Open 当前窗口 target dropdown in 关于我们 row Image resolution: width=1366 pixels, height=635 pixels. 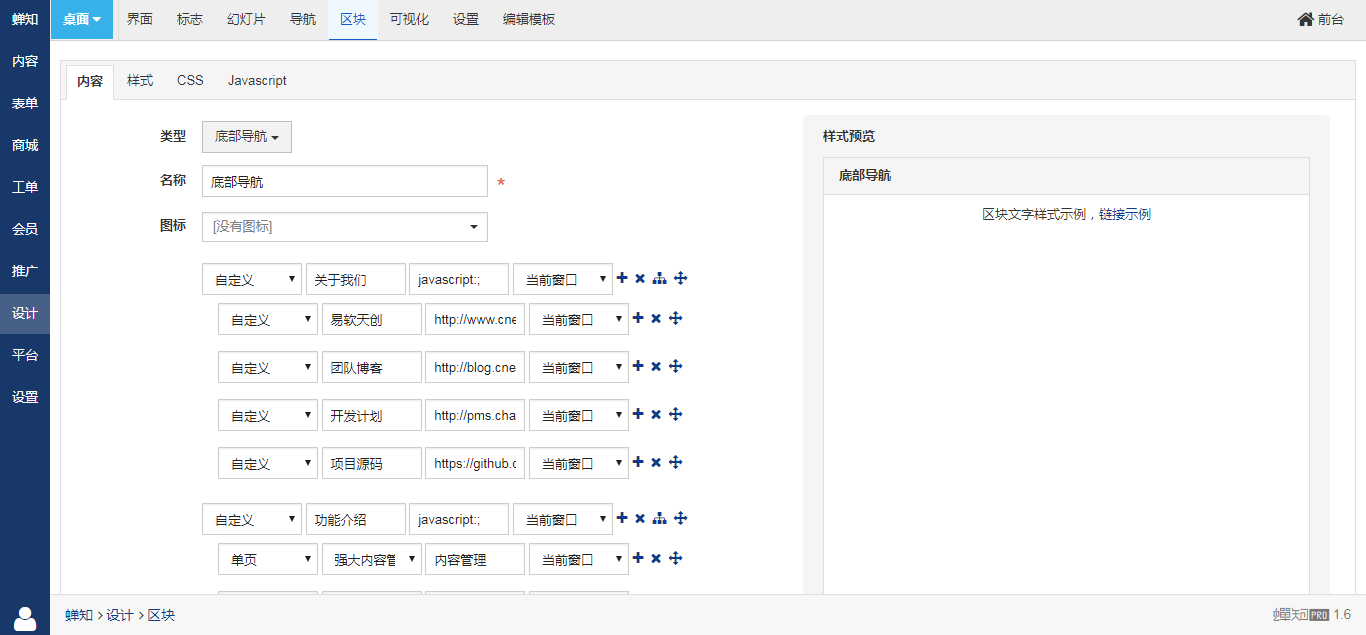tap(563, 280)
